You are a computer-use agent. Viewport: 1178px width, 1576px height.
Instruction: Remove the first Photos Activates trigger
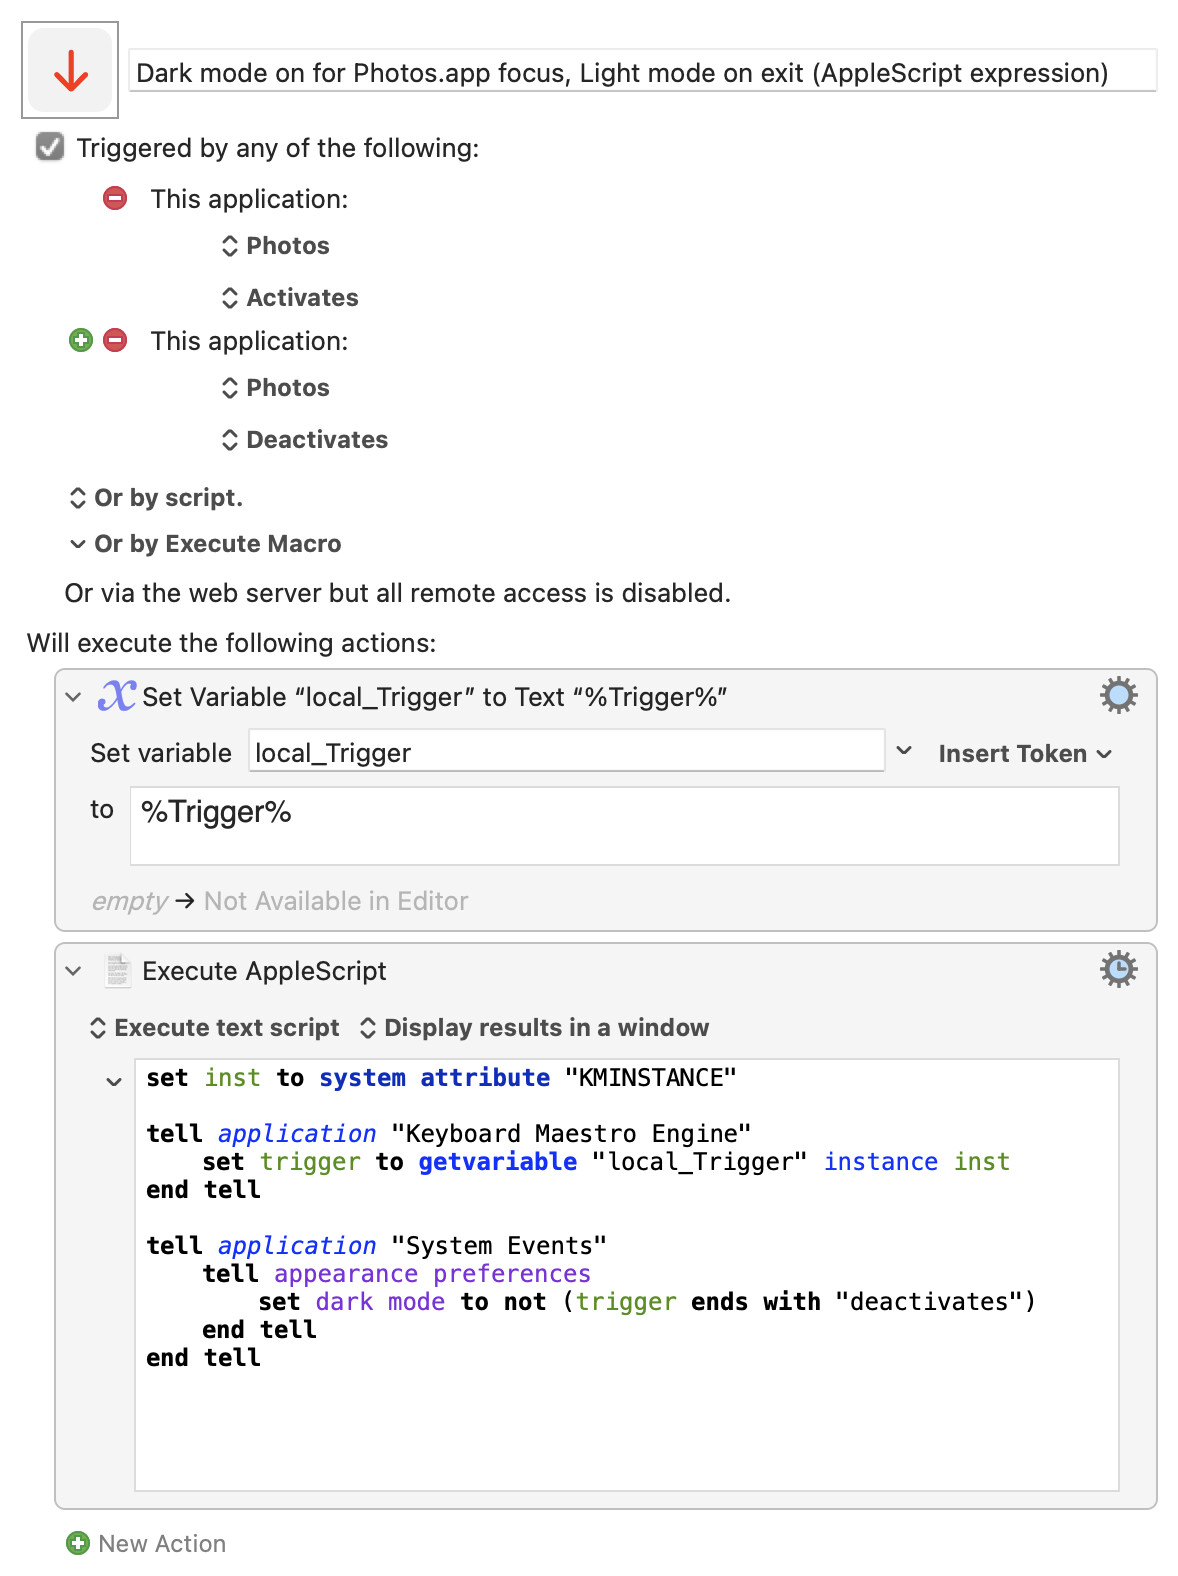(115, 198)
